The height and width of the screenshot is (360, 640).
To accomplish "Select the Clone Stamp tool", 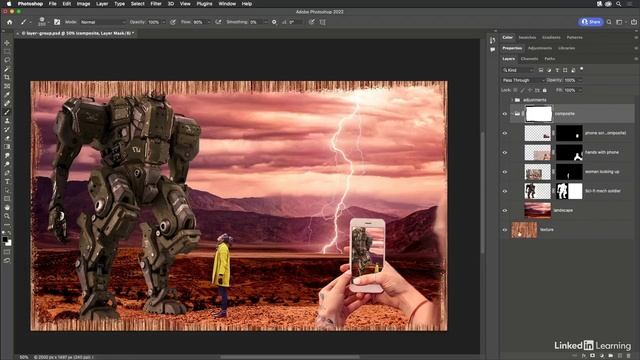I will pyautogui.click(x=7, y=121).
